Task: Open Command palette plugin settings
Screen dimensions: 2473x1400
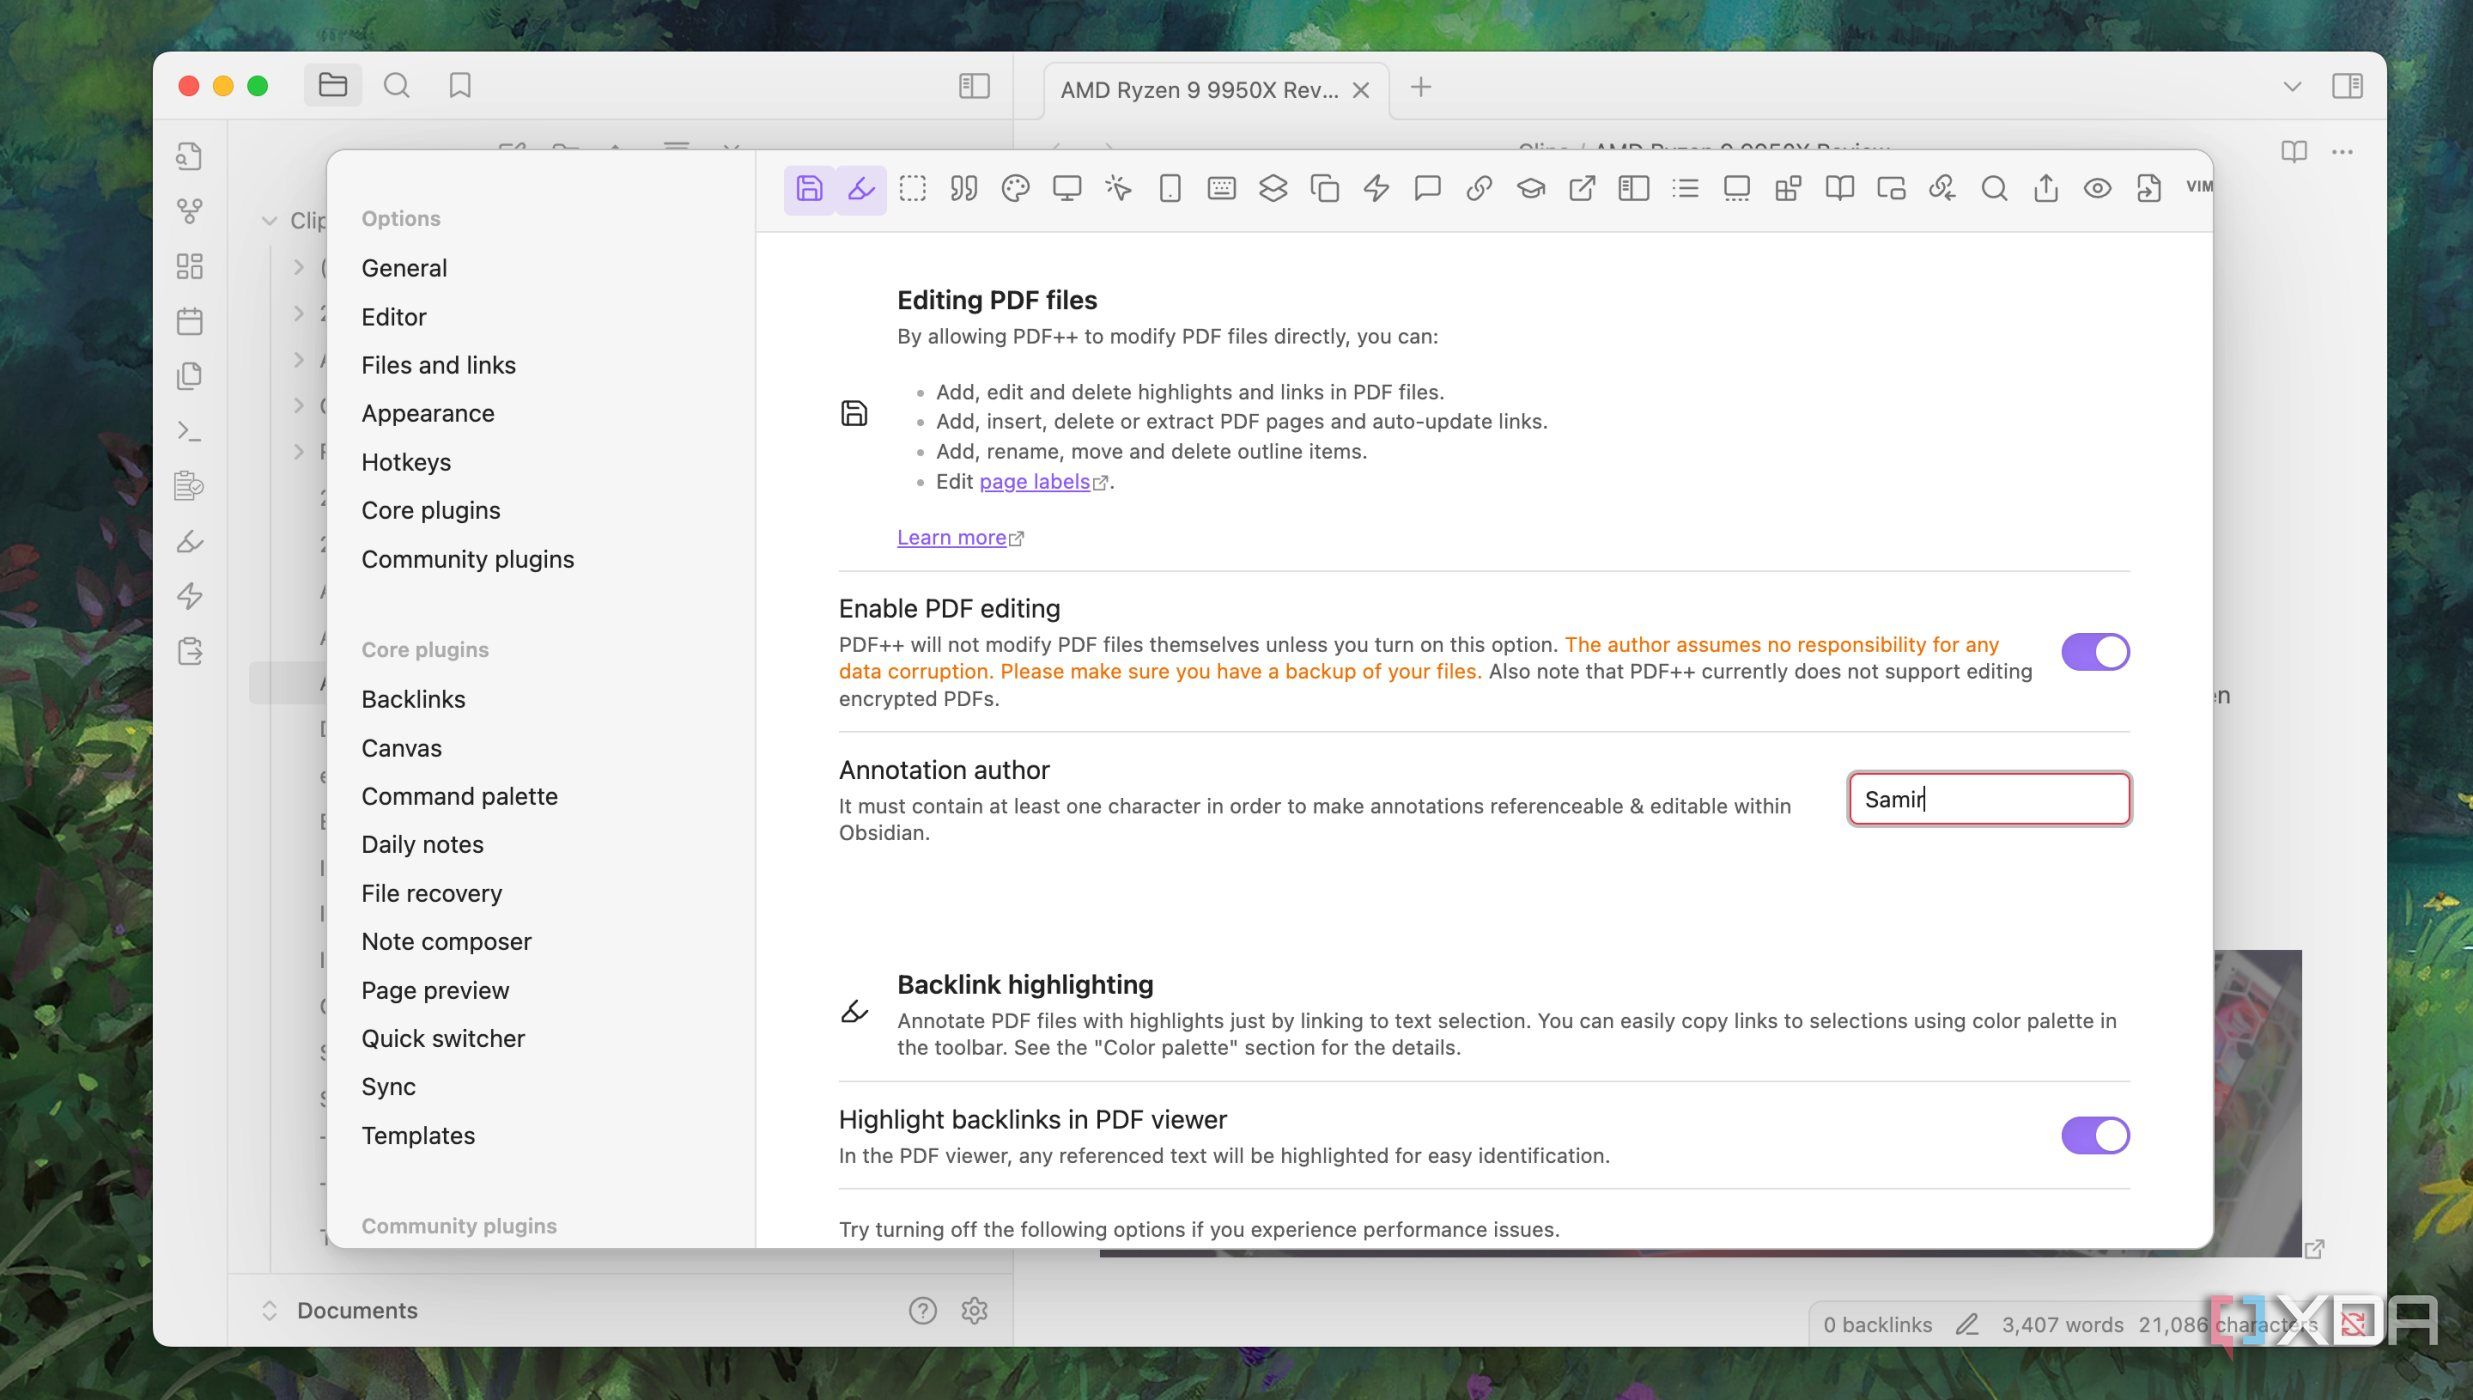Action: [459, 796]
